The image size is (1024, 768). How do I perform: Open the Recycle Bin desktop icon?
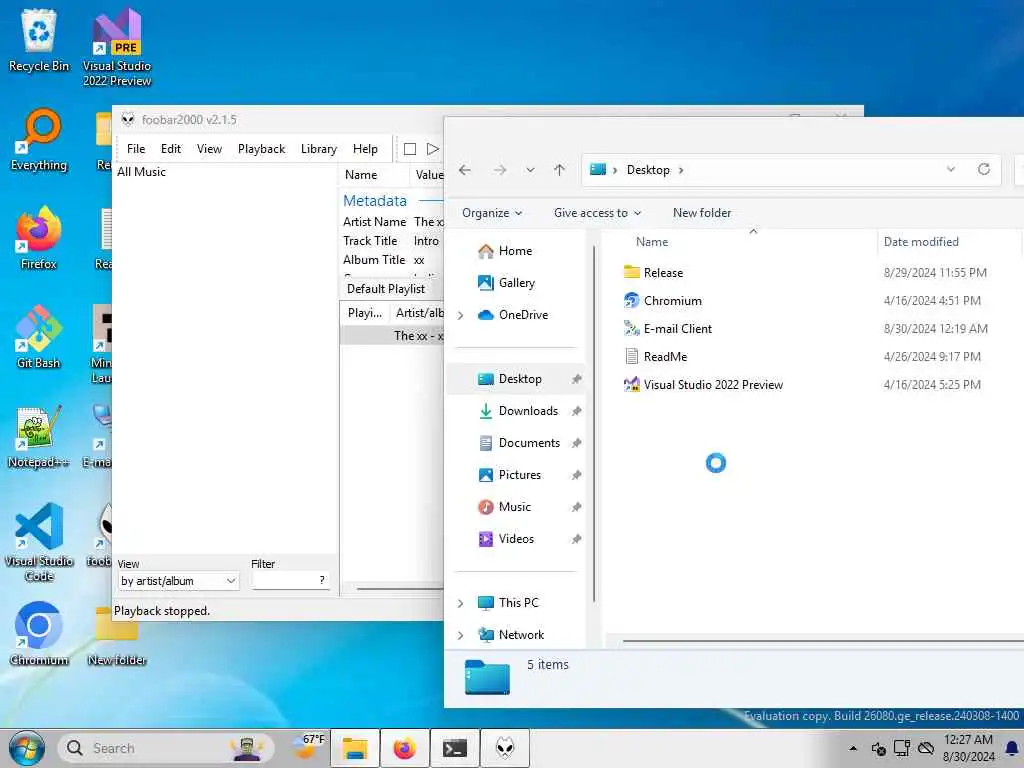(39, 40)
